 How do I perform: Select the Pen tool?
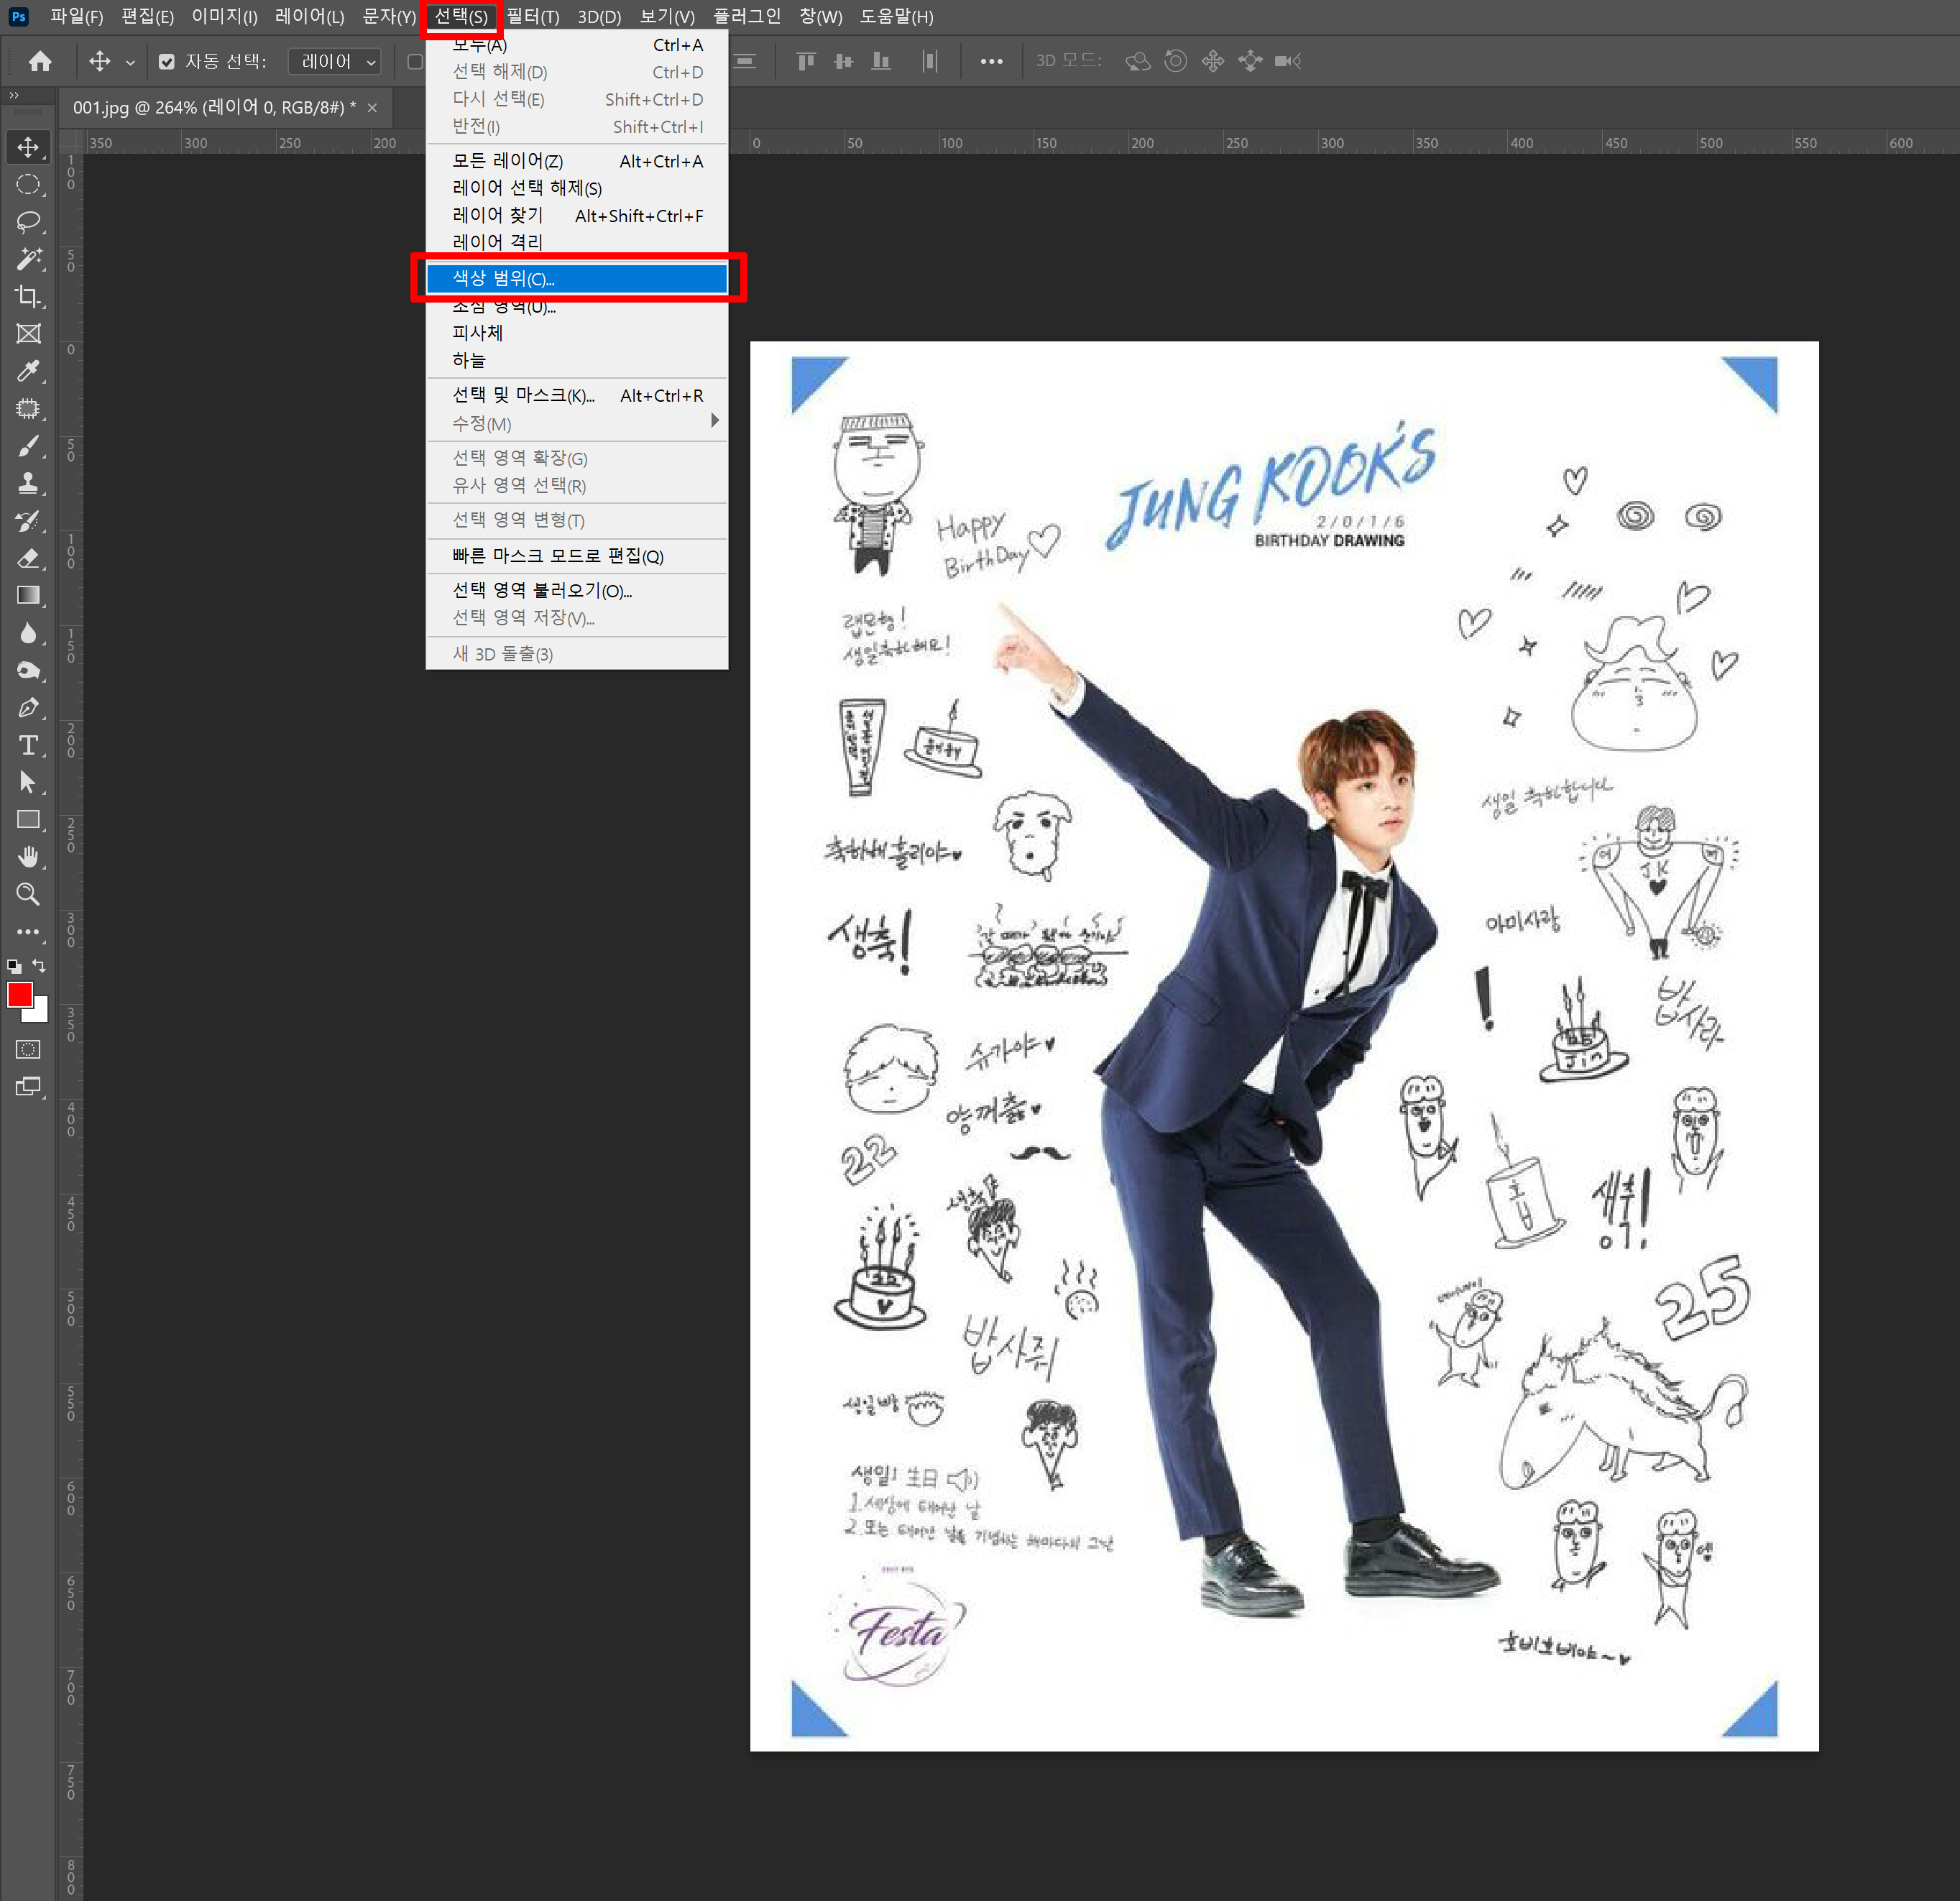point(28,708)
